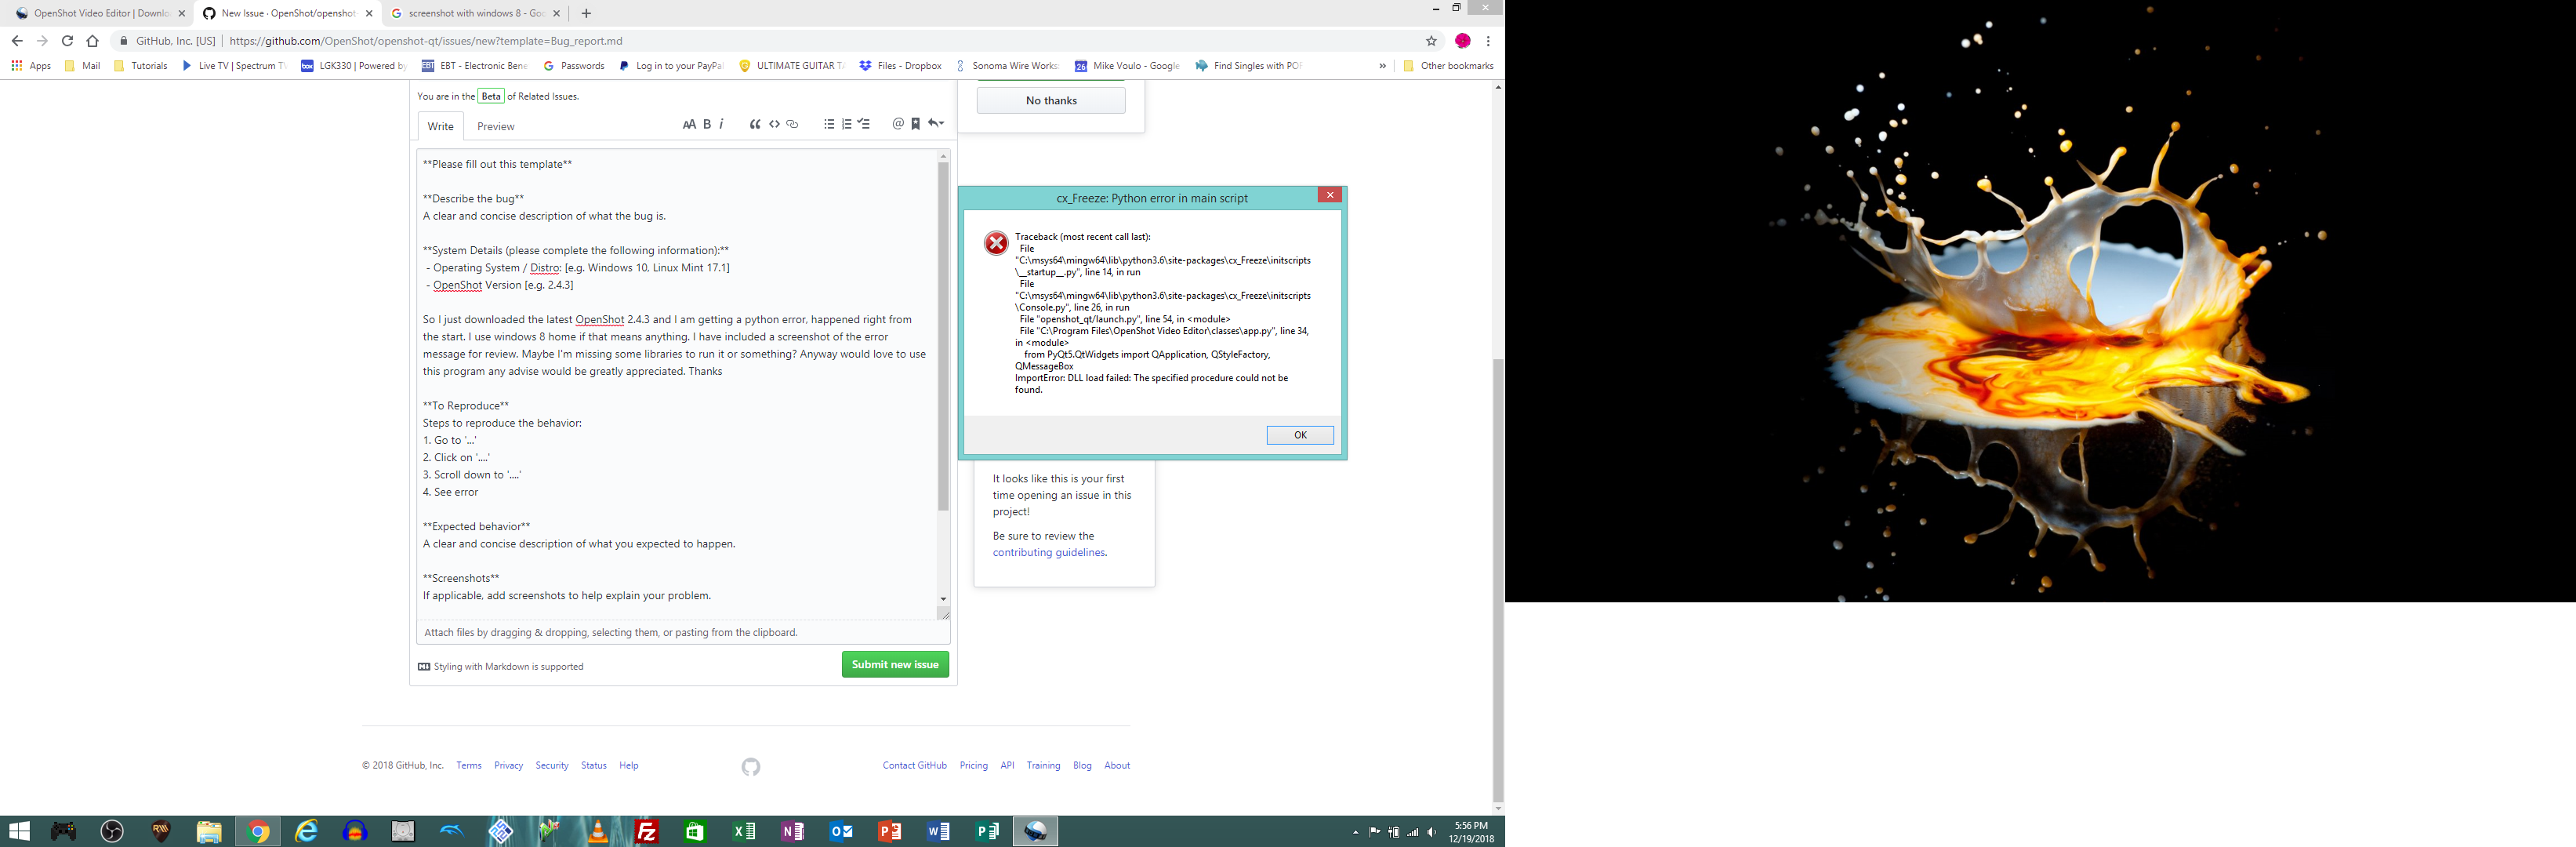Viewport: 2576px width, 847px height.
Task: Insert a hyperlink using the link icon
Action: click(792, 124)
